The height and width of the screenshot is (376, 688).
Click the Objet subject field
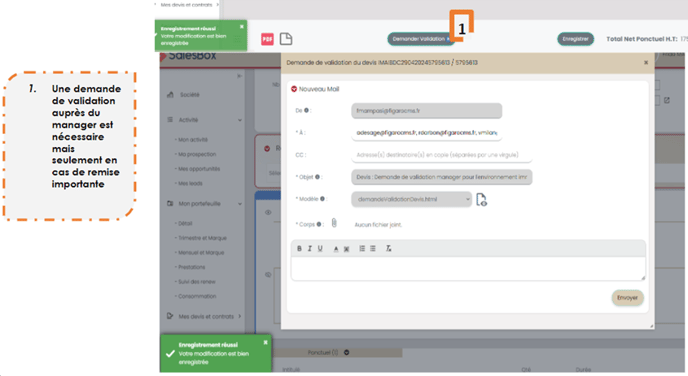coord(441,177)
